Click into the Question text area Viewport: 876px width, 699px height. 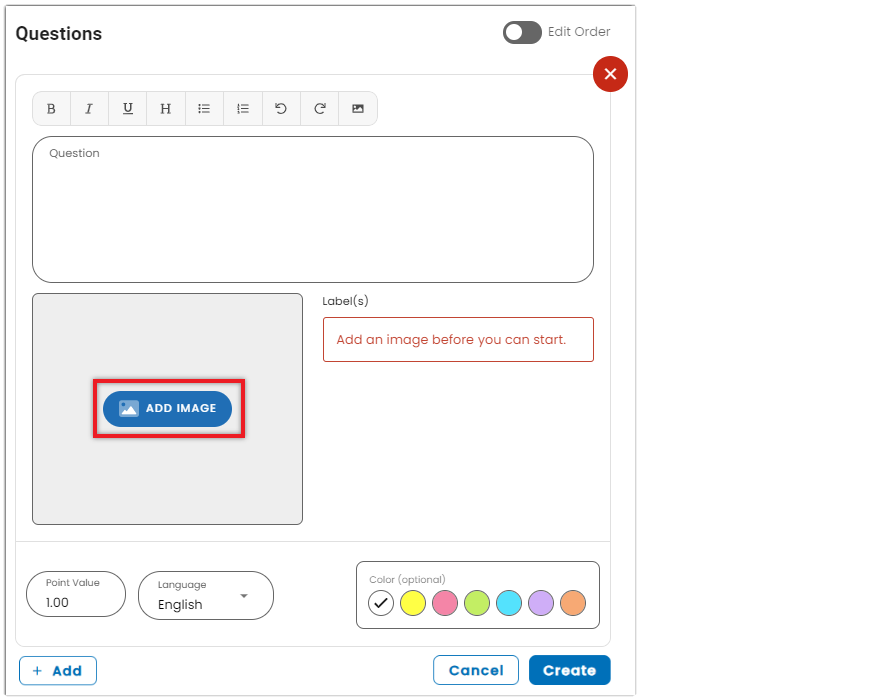pyautogui.click(x=313, y=210)
